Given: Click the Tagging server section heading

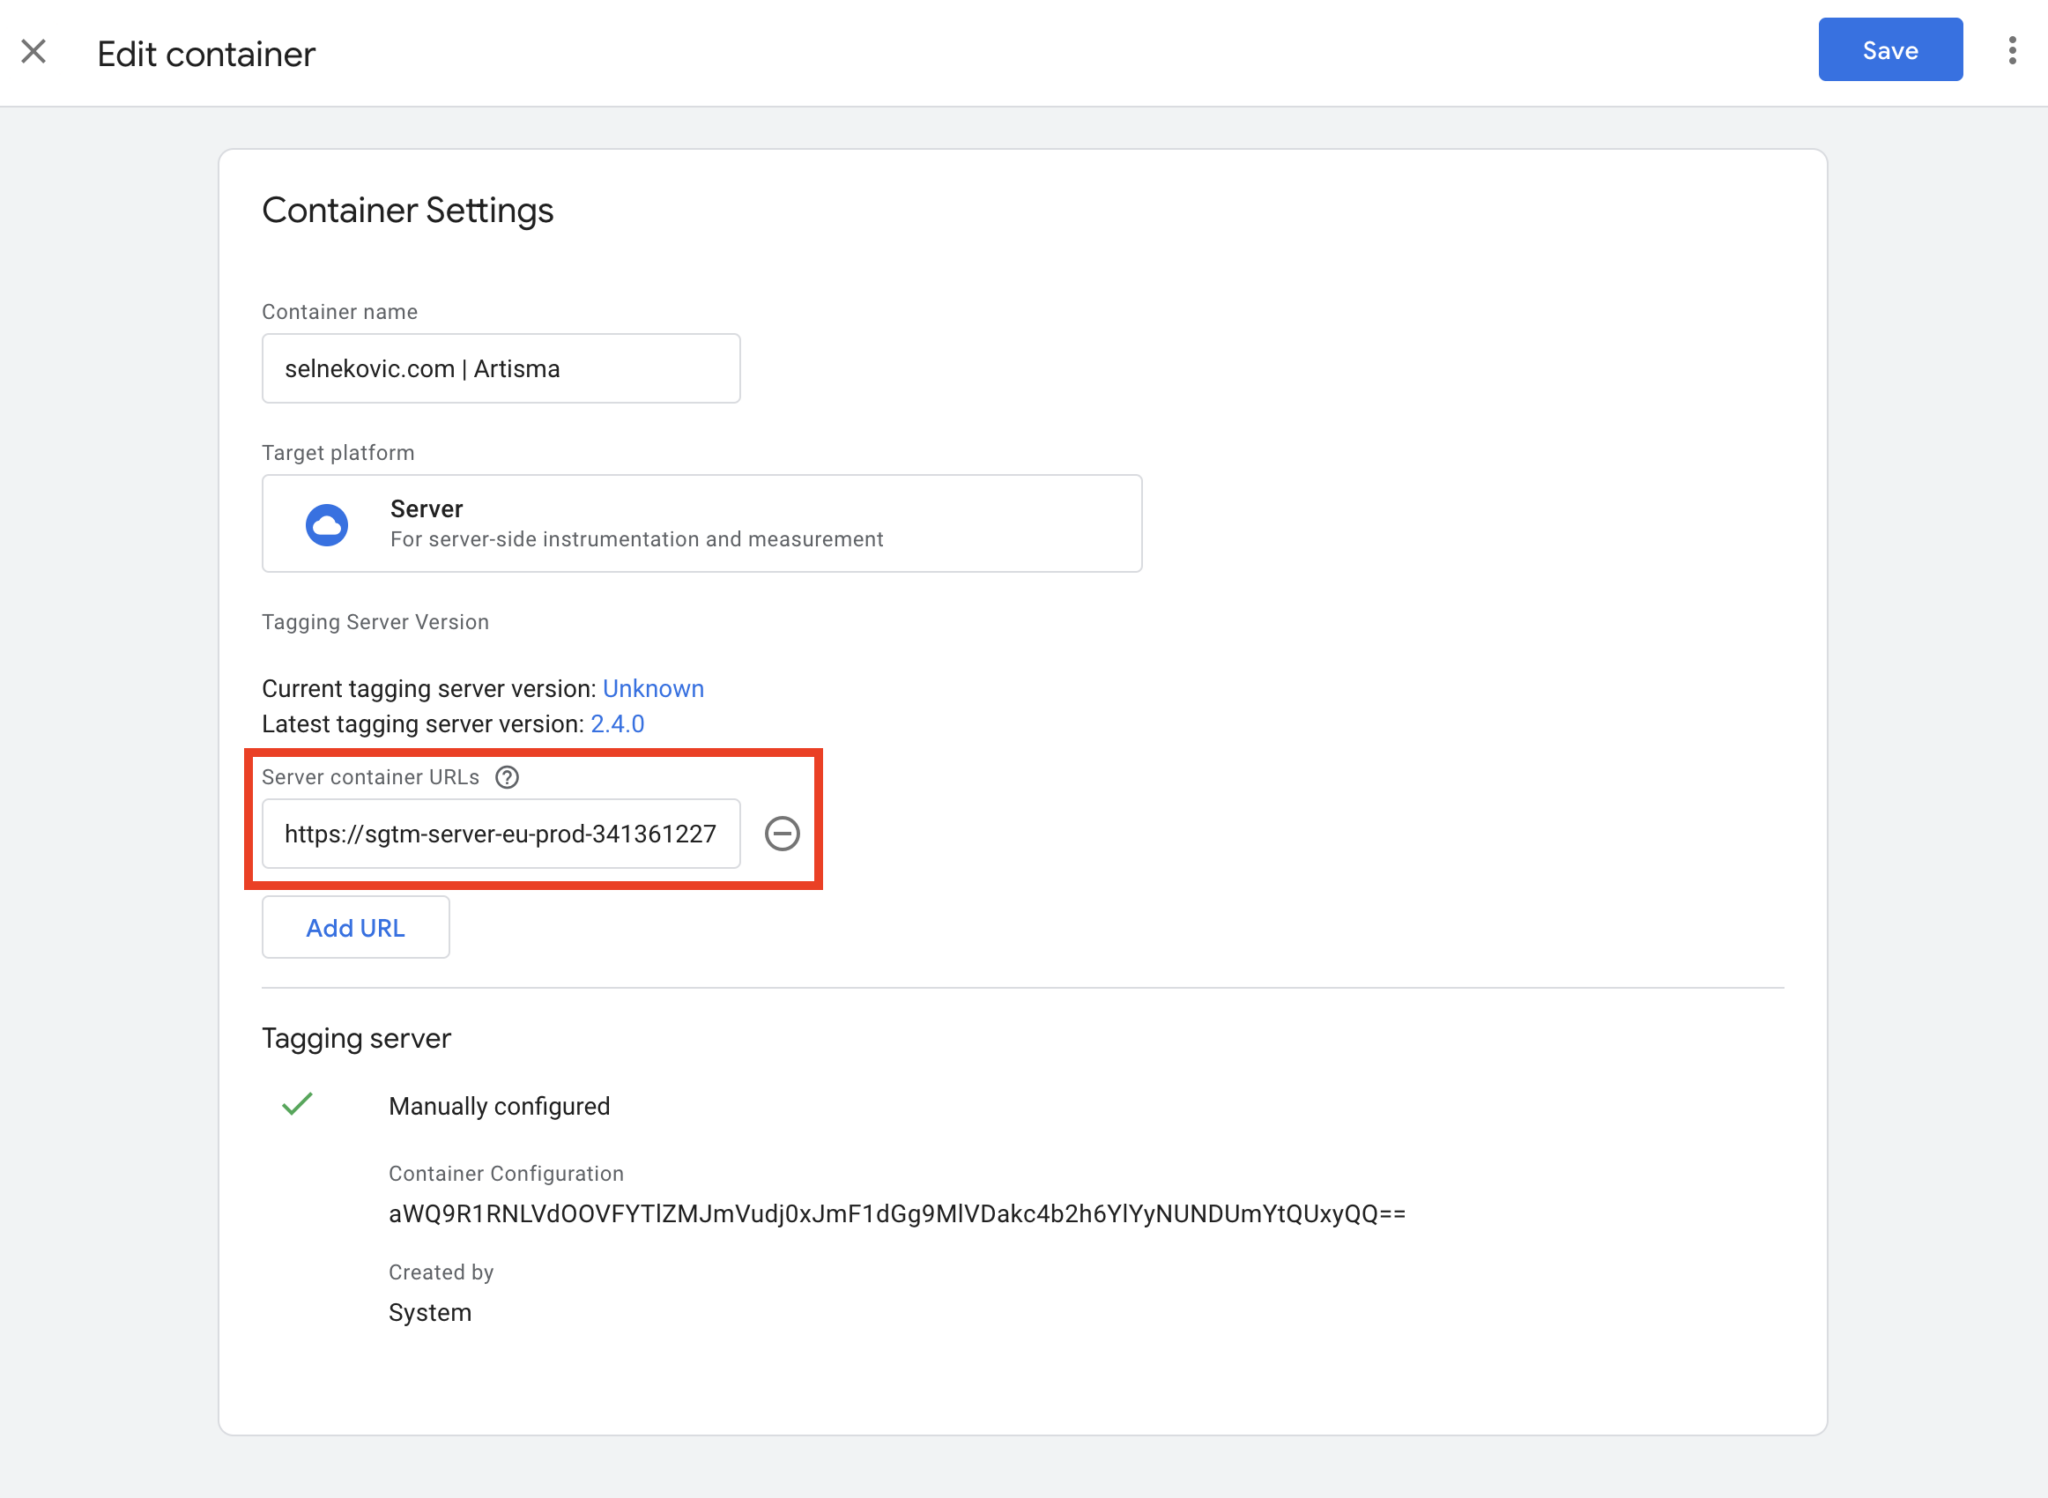Looking at the screenshot, I should coord(356,1038).
